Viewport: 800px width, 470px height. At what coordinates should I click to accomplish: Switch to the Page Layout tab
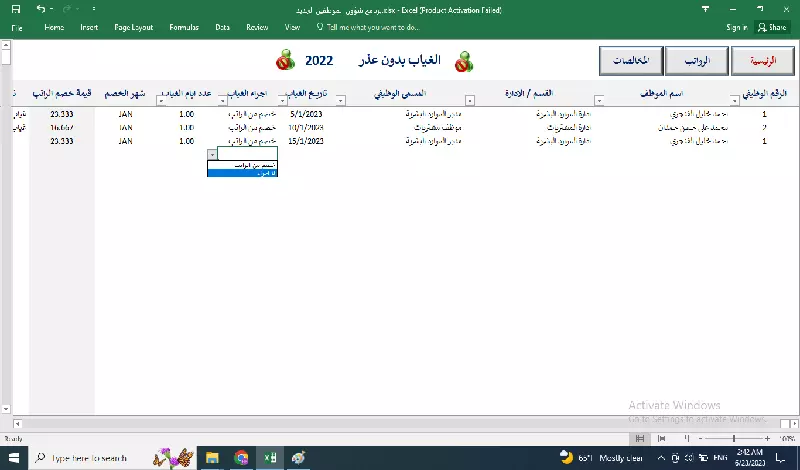[133, 27]
